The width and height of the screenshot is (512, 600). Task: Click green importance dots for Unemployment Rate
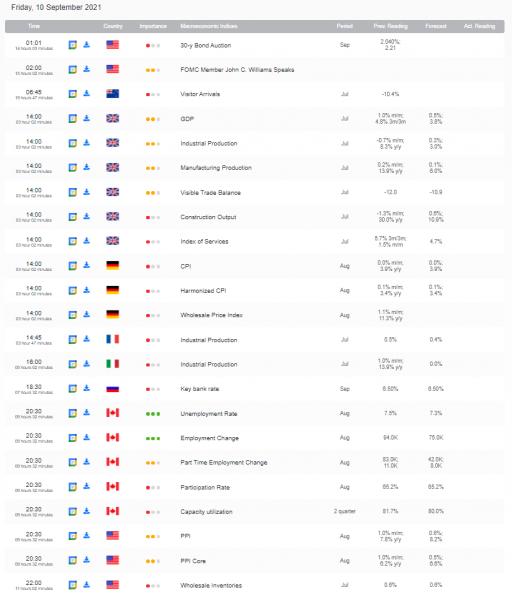(x=153, y=414)
